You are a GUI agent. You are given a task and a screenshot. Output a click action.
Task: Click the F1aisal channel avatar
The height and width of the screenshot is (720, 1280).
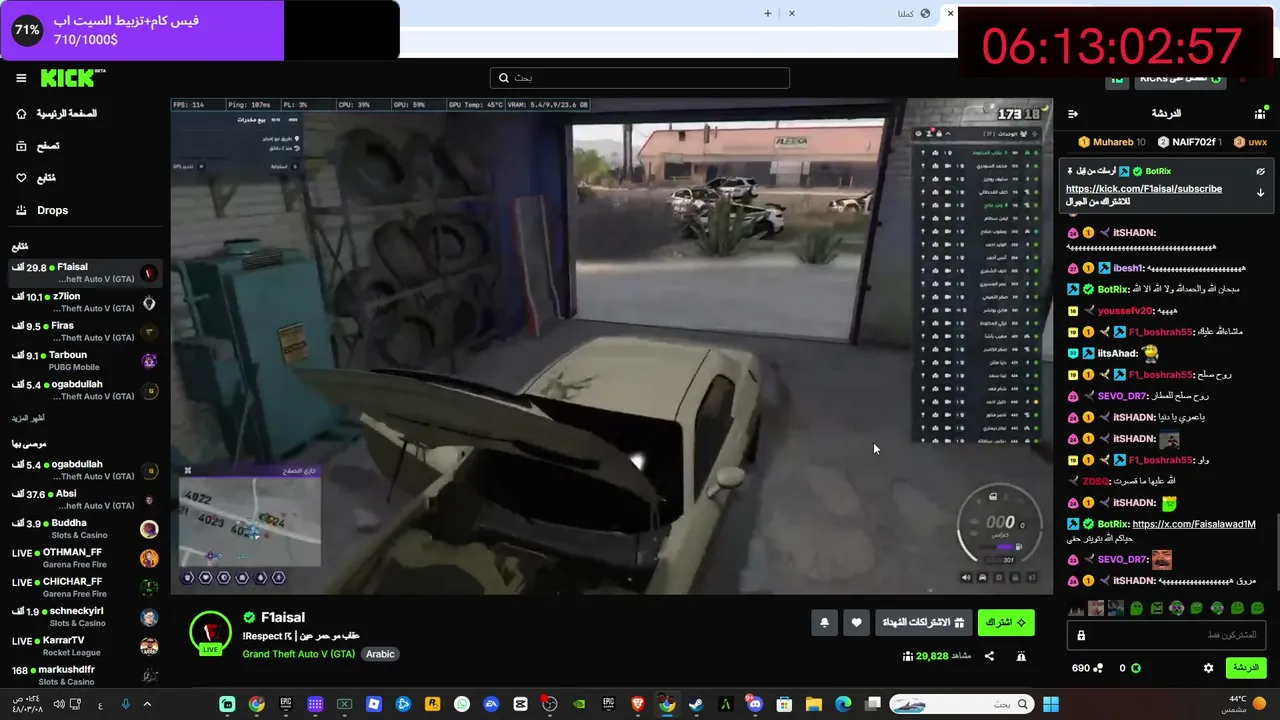point(210,632)
